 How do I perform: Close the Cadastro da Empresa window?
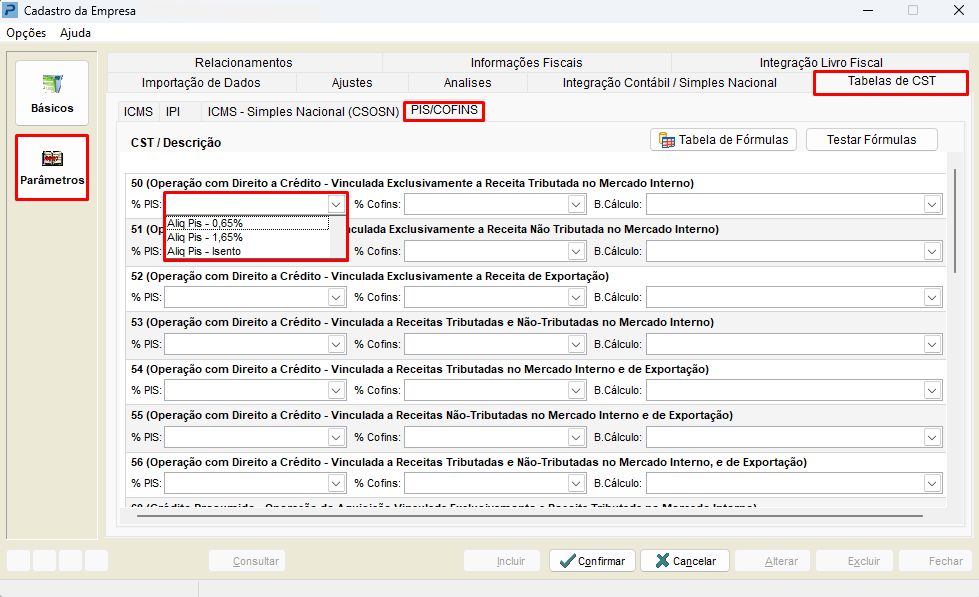(x=959, y=10)
